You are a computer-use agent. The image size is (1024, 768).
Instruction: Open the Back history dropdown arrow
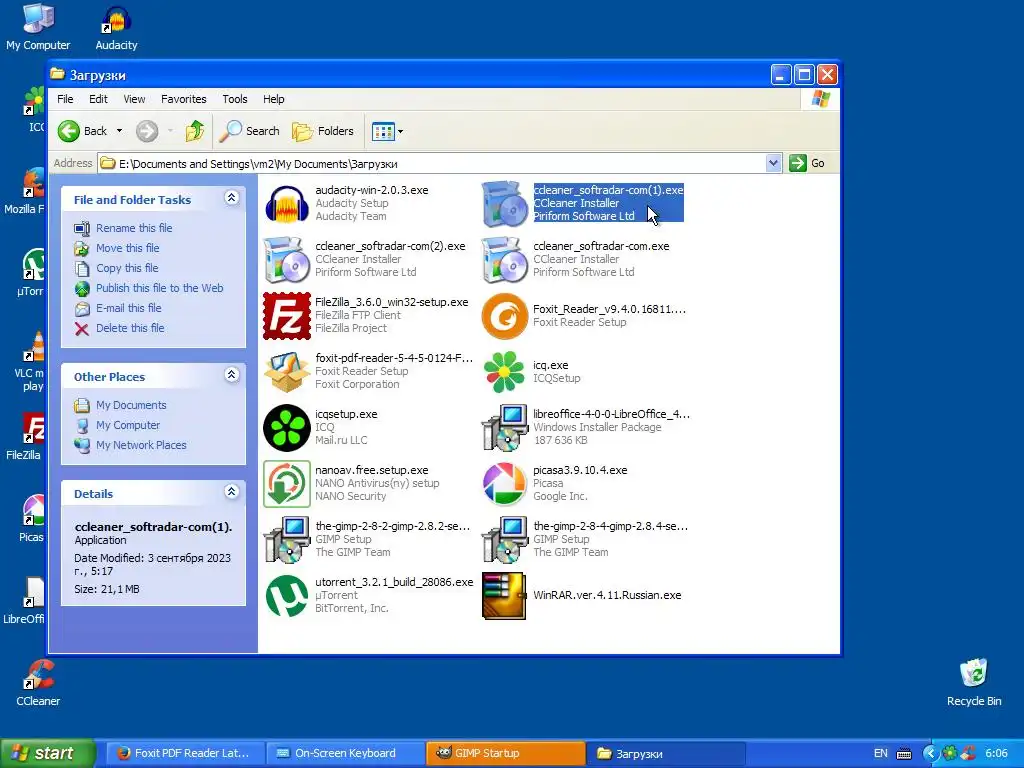pyautogui.click(x=120, y=131)
